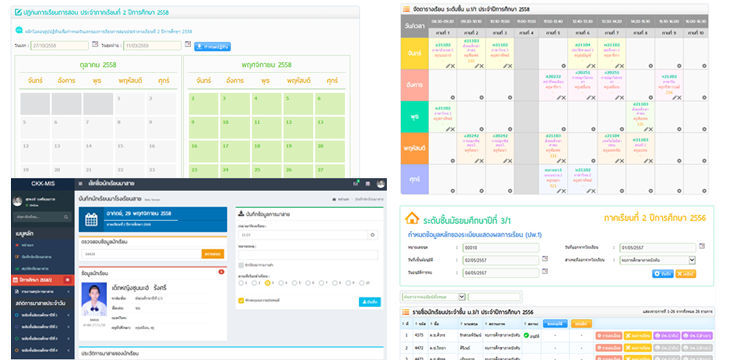Viewport: 729px width, 360px height.
Task: Click the roster search text box beside filter dropdown
Action: click(494, 297)
